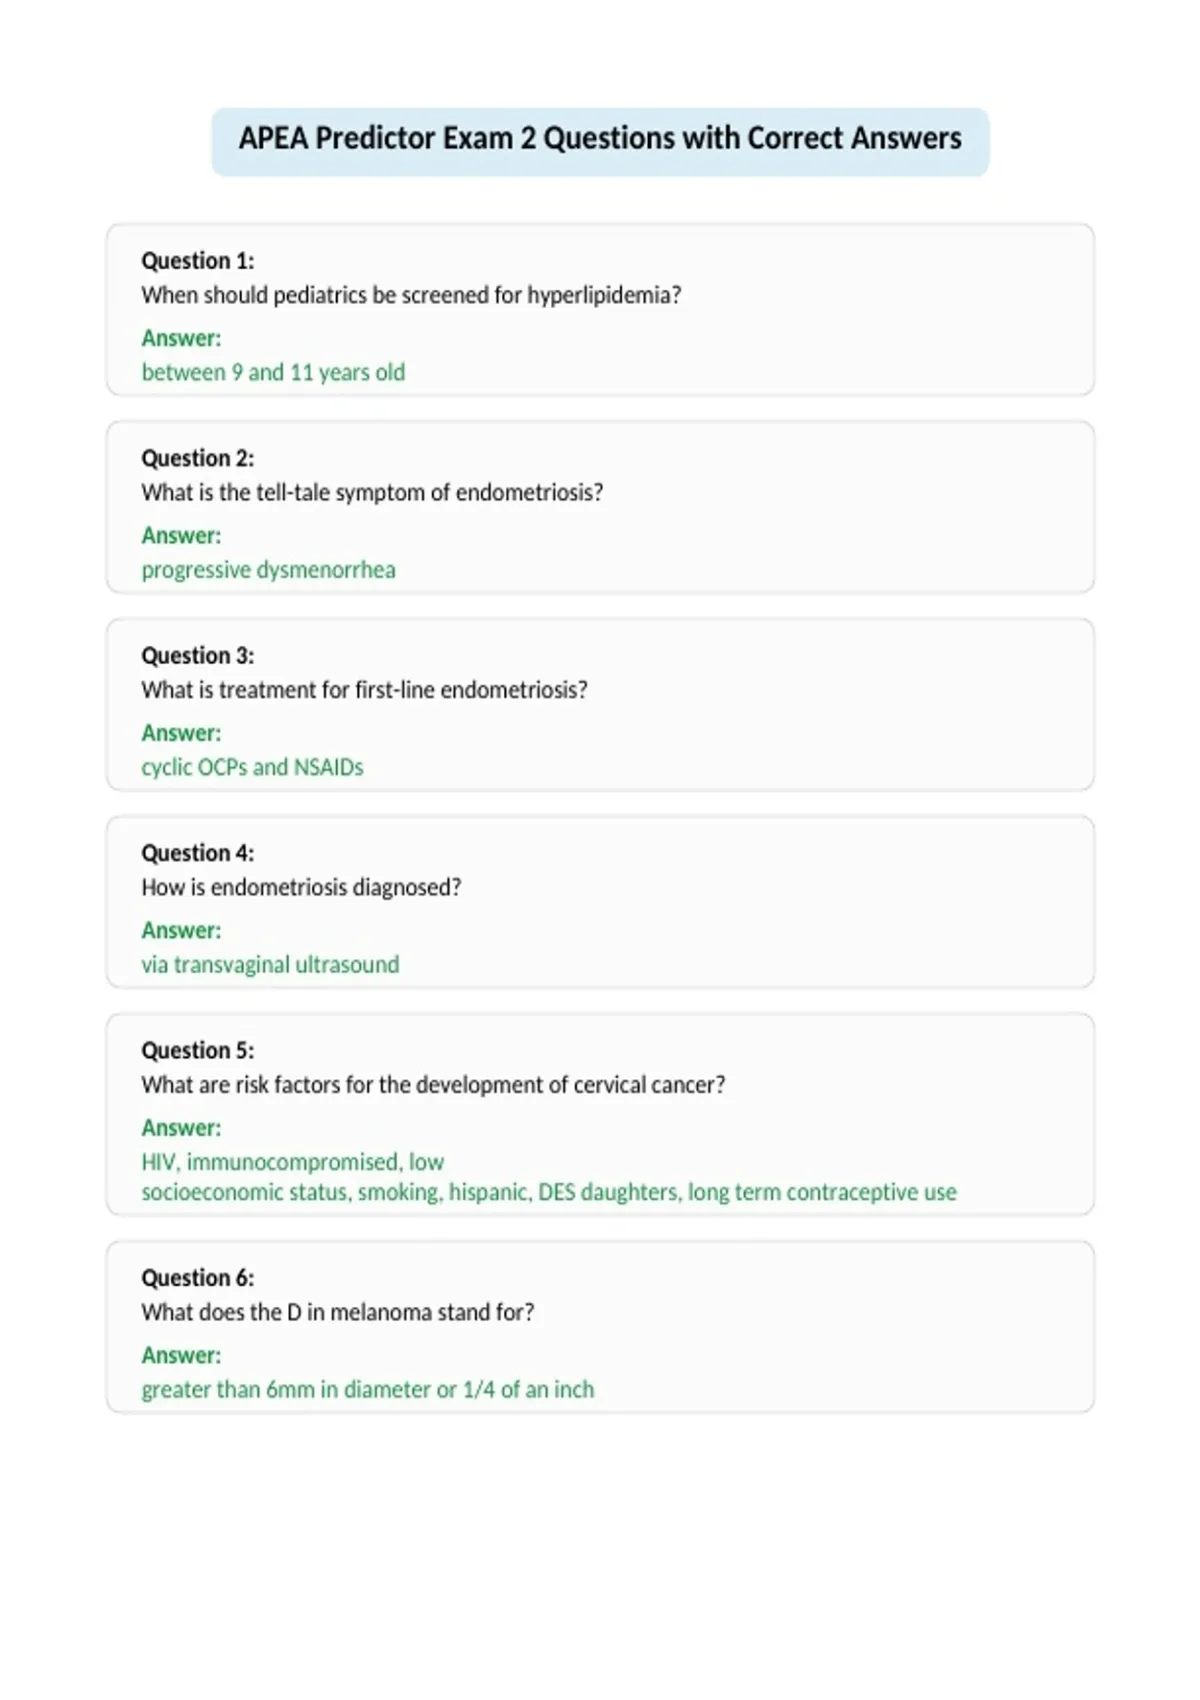The width and height of the screenshot is (1200, 1700).
Task: Click the Question 3 heading
Action: click(x=198, y=656)
